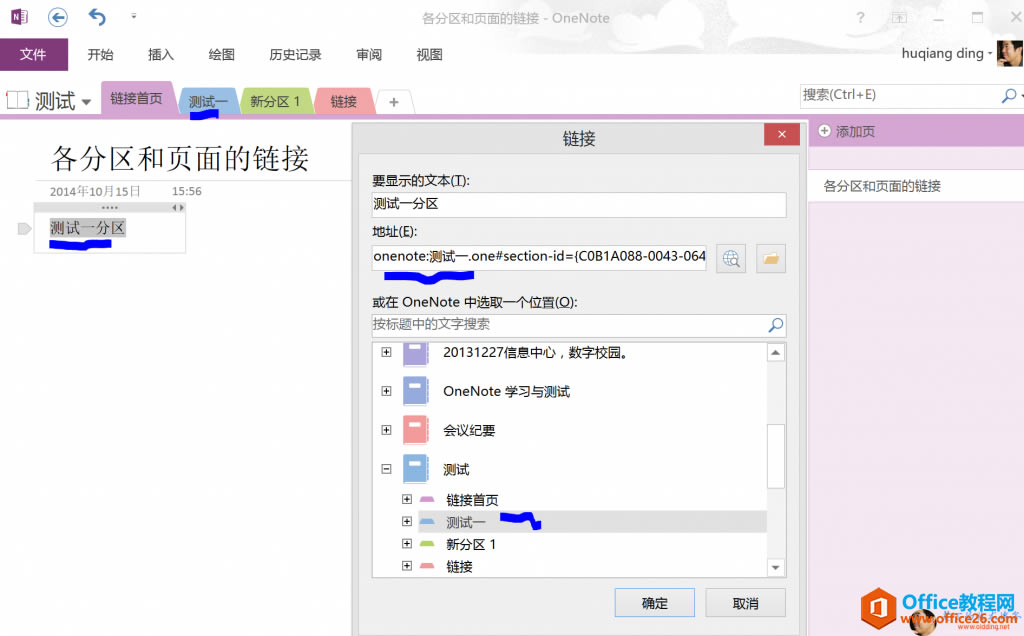Switch to the 视图 ribbon tab
1024x636 pixels.
point(429,55)
